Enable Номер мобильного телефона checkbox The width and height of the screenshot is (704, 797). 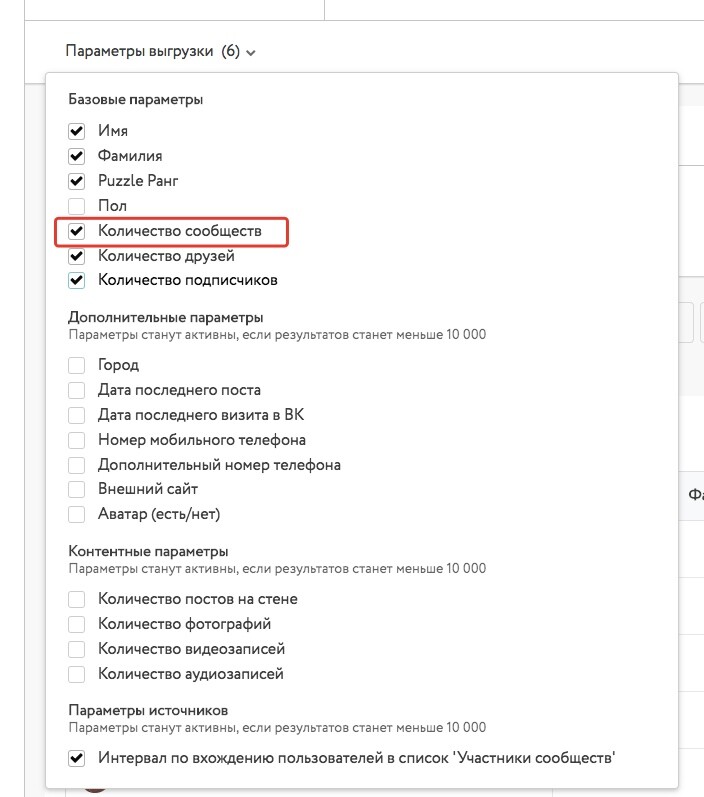[x=77, y=440]
